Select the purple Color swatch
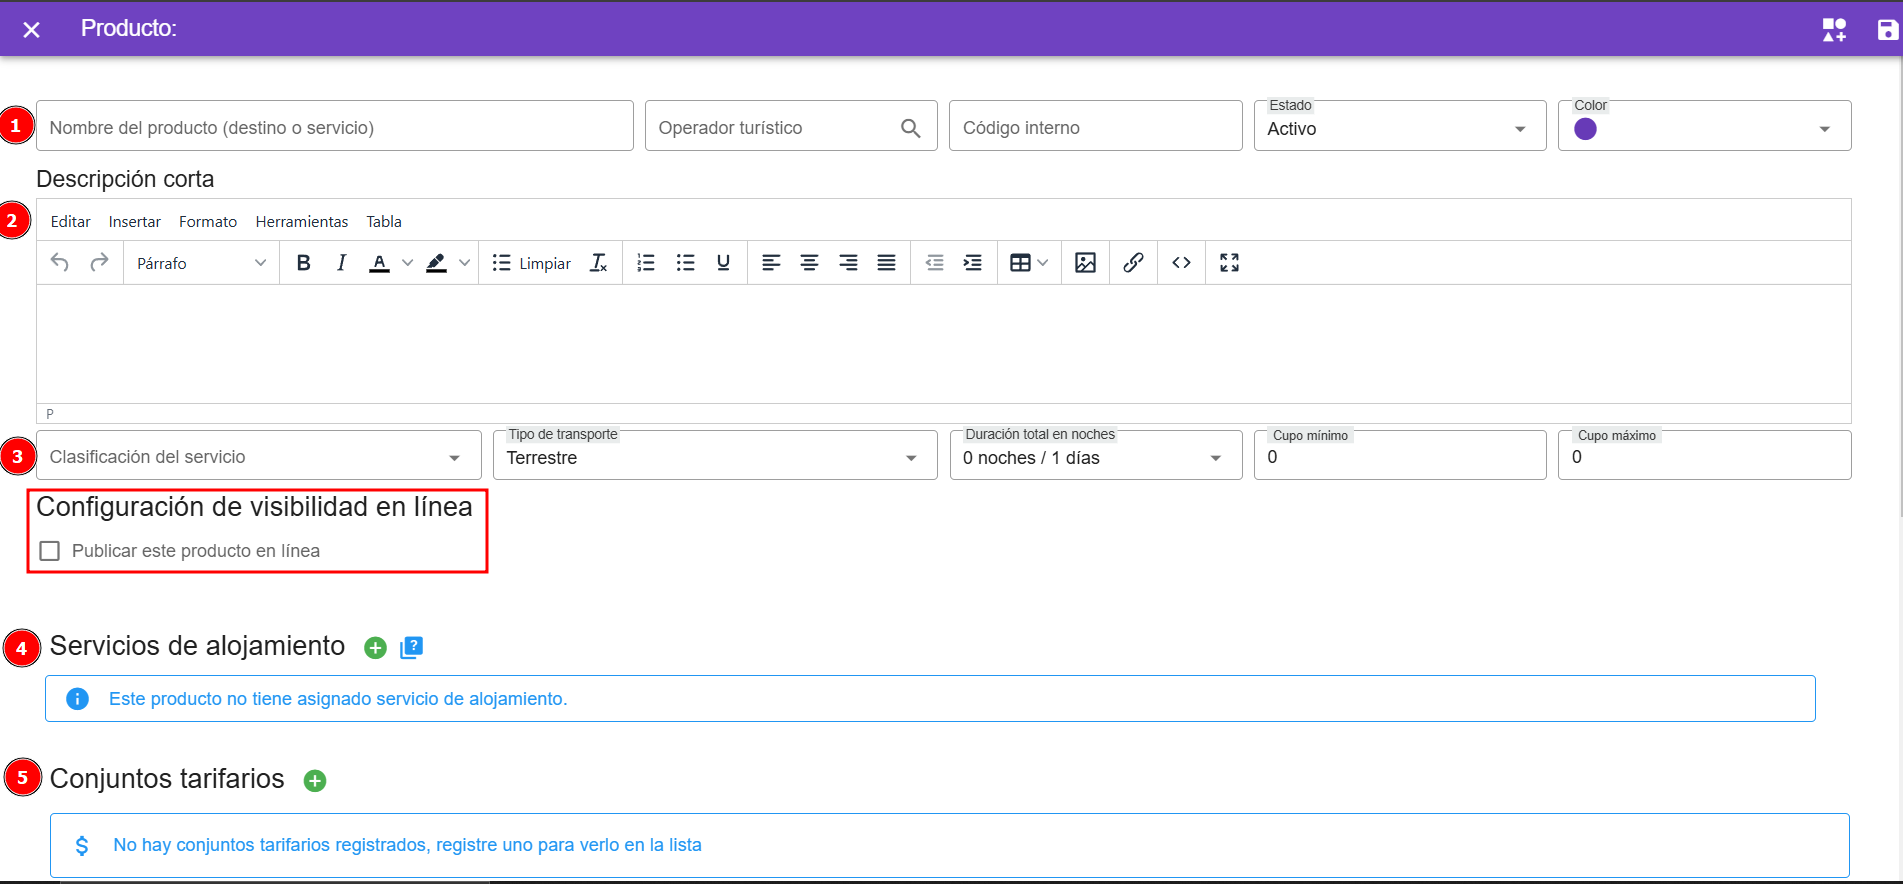Screen dimensions: 1903x884 [x=1585, y=129]
